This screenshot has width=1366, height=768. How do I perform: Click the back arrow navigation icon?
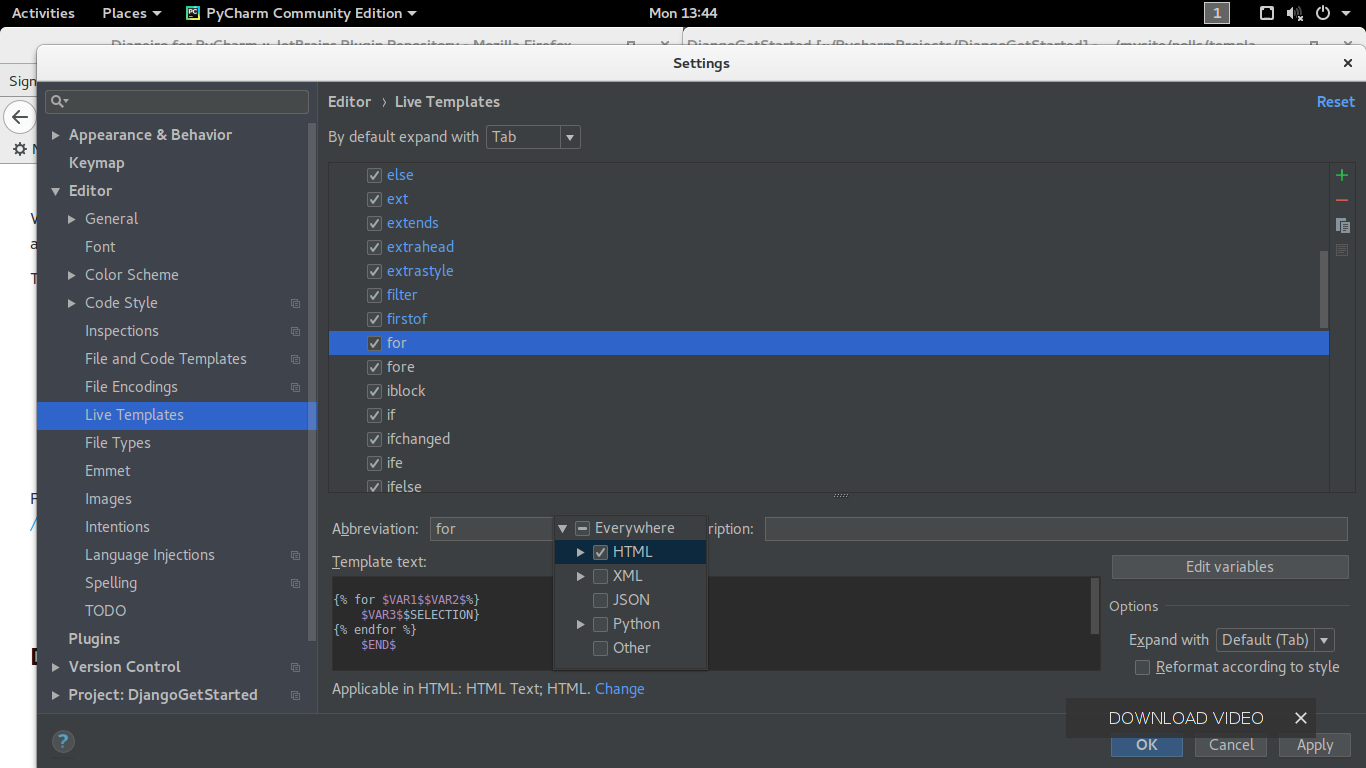pyautogui.click(x=20, y=116)
